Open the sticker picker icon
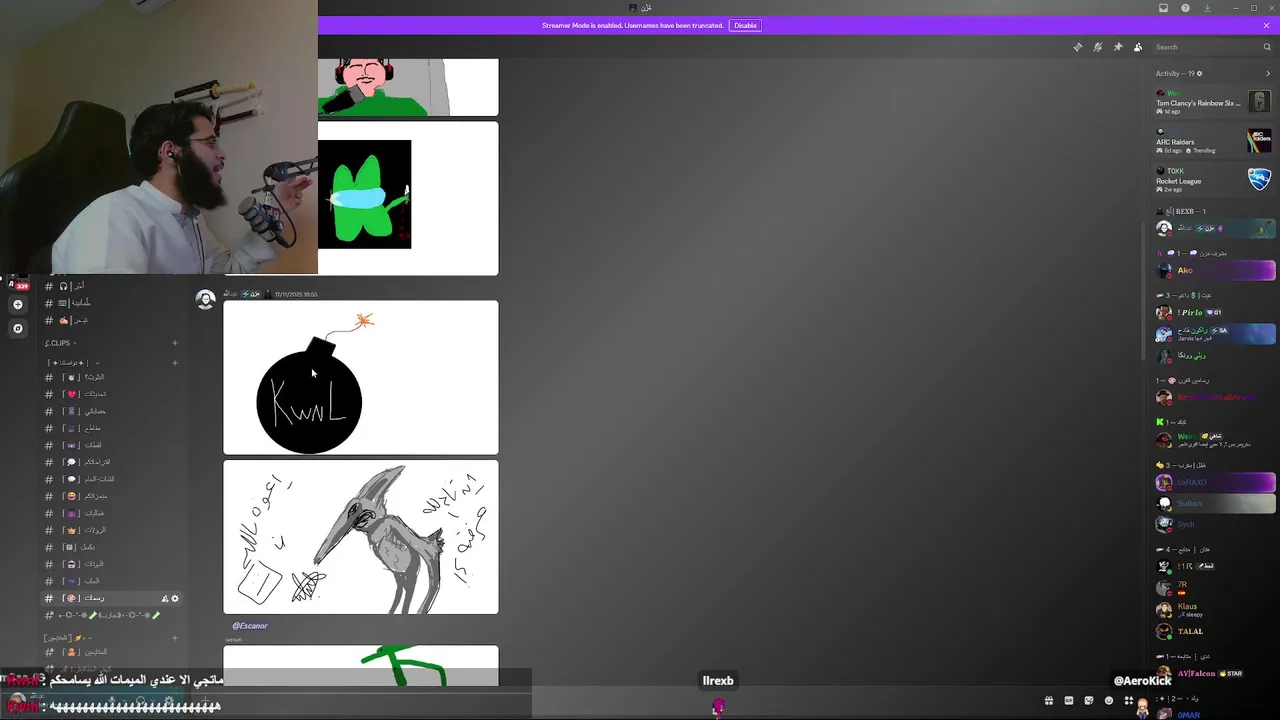 pyautogui.click(x=1089, y=700)
